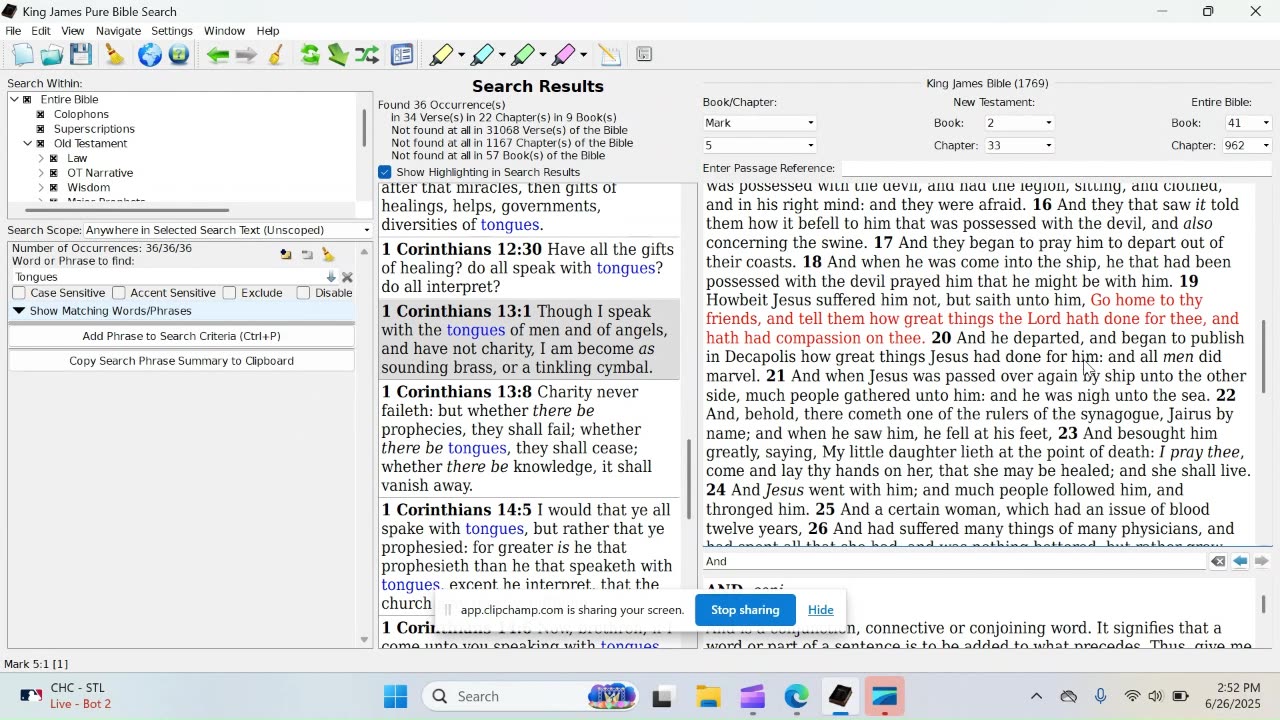Screen dimensions: 1280x720
Task: Click the Enter Passage Reference field
Action: tap(1056, 168)
